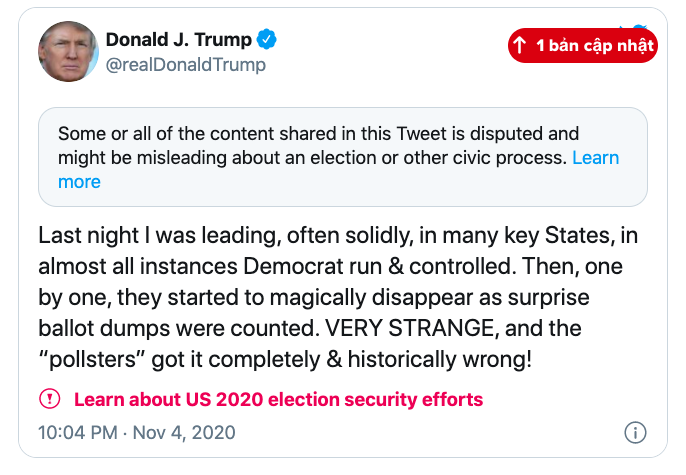This screenshot has width=686, height=475.
Task: Click the '10:04 PM' time text
Action: point(76,433)
